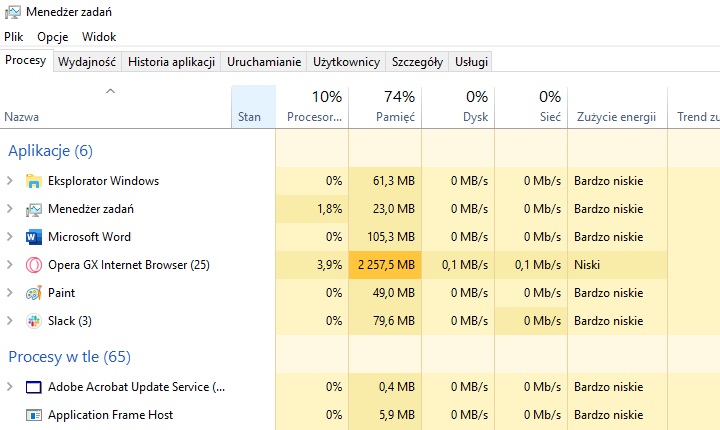Expand the Eksplorator Windows process group
Image resolution: width=720 pixels, height=430 pixels.
point(10,181)
